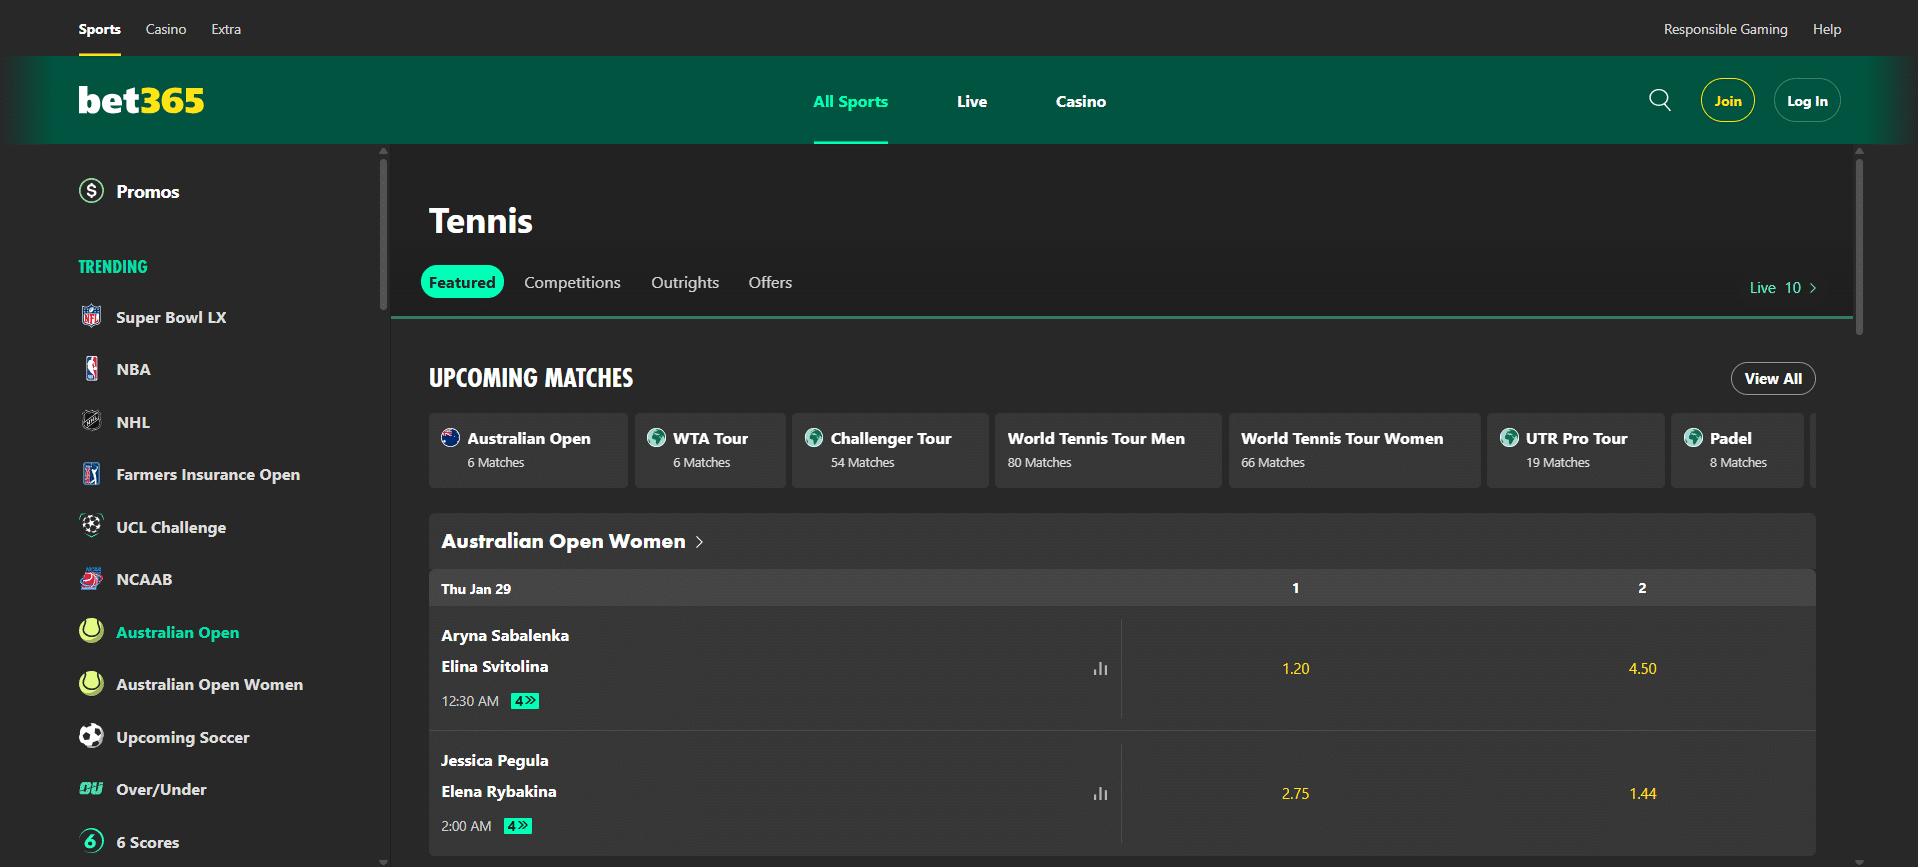Open Responsible Gaming link
Image resolution: width=1918 pixels, height=867 pixels.
[x=1725, y=29]
